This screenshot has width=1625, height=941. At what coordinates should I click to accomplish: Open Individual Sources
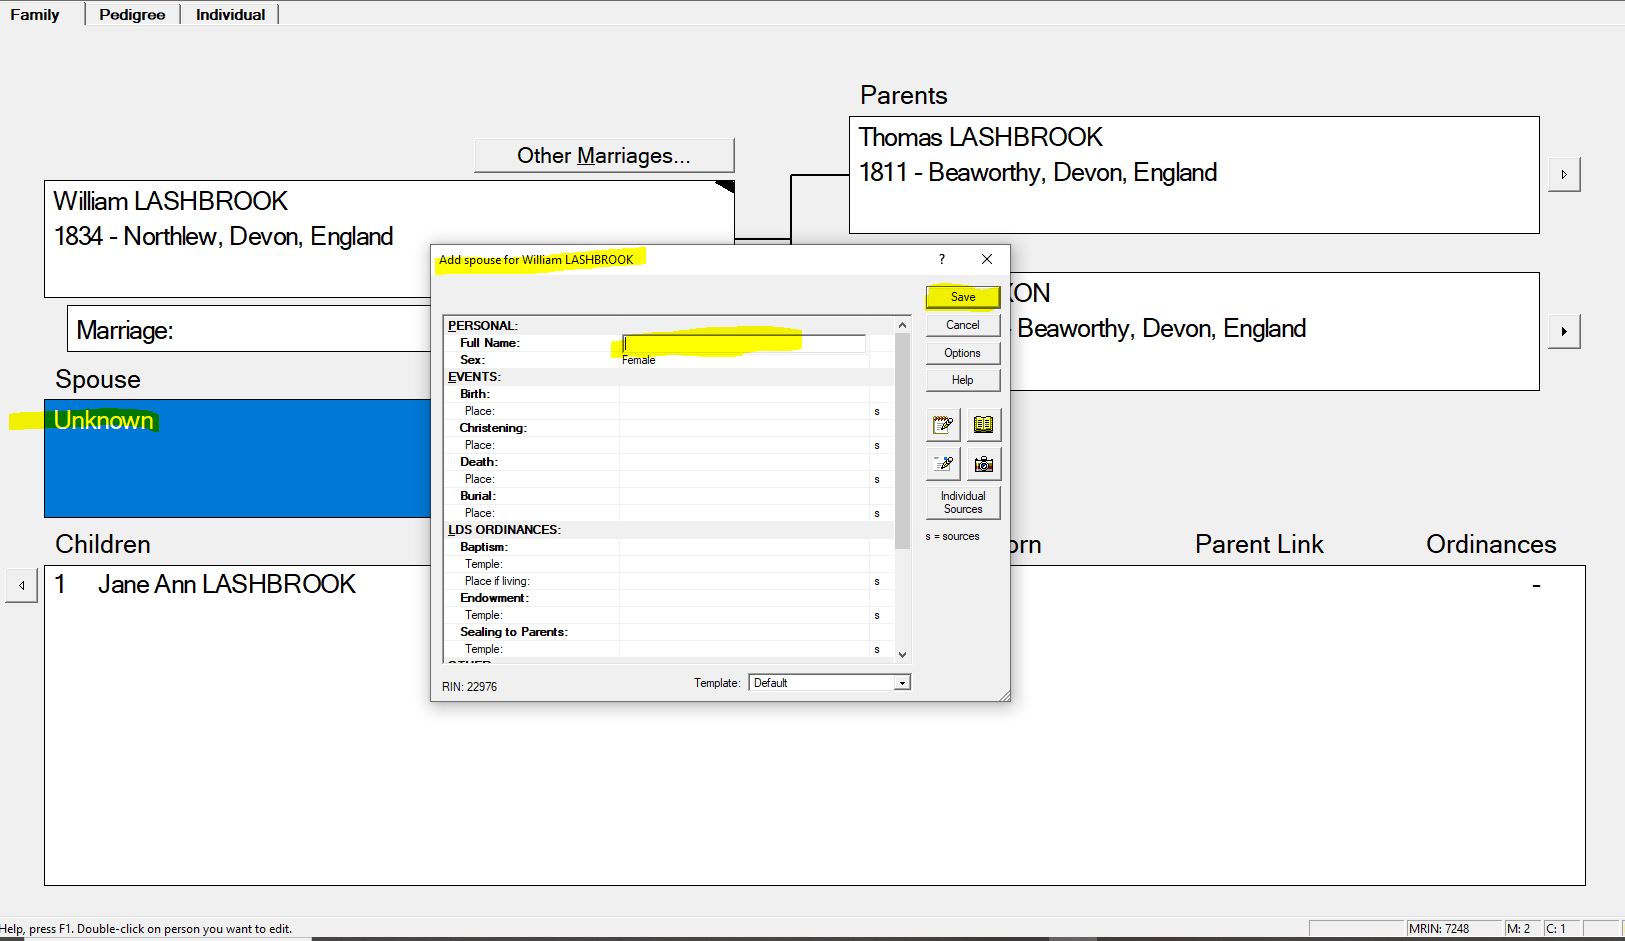pos(963,502)
